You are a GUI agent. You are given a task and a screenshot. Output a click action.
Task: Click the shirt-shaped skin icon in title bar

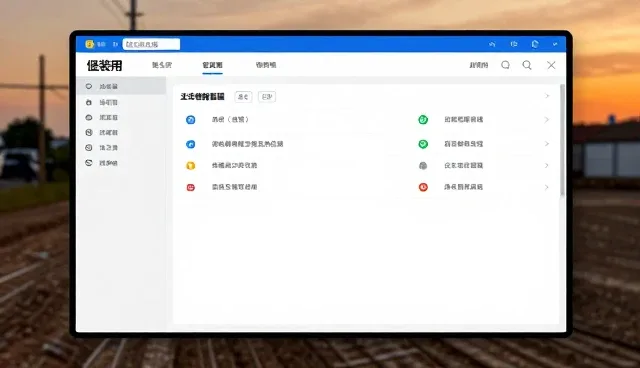(535, 44)
